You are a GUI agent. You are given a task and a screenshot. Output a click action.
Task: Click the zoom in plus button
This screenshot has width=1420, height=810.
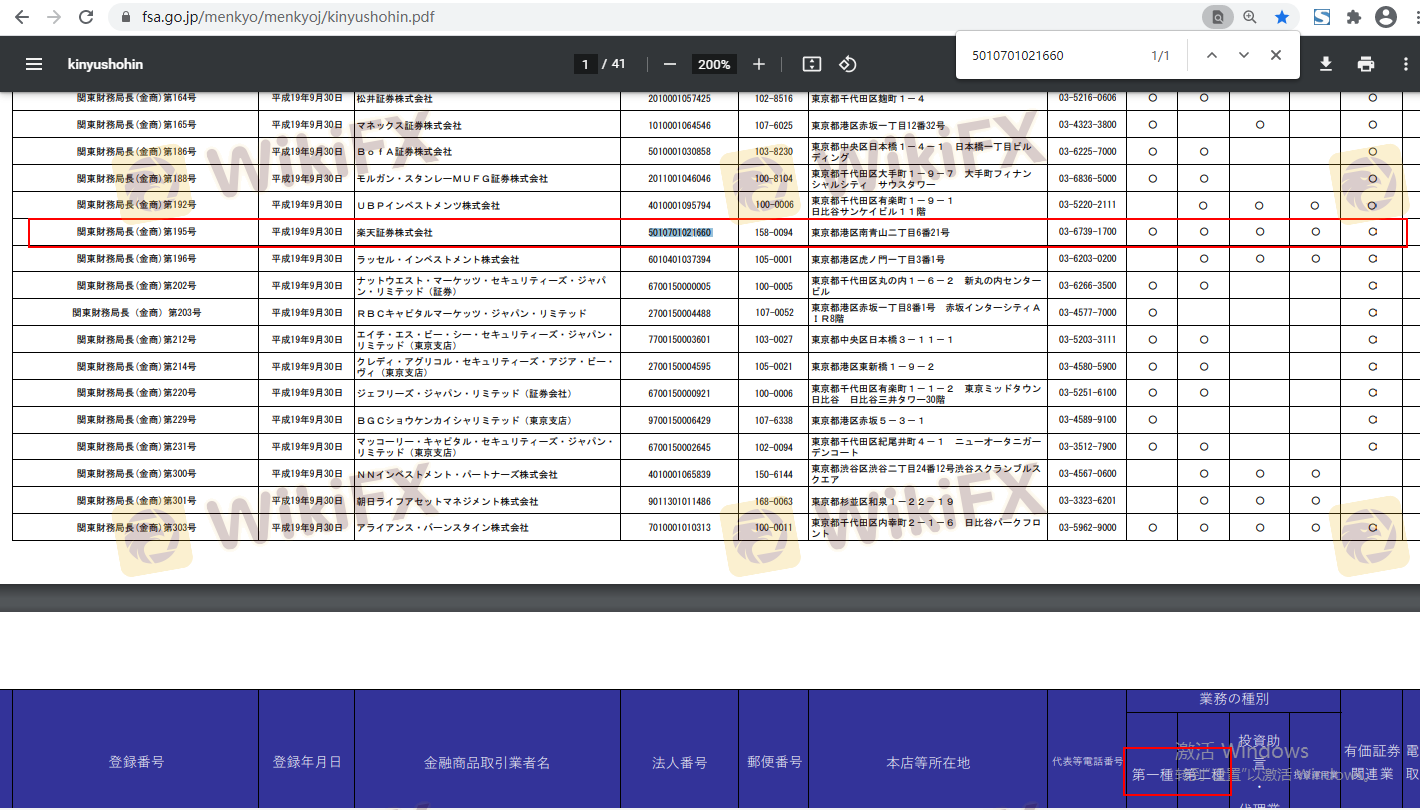pos(759,64)
